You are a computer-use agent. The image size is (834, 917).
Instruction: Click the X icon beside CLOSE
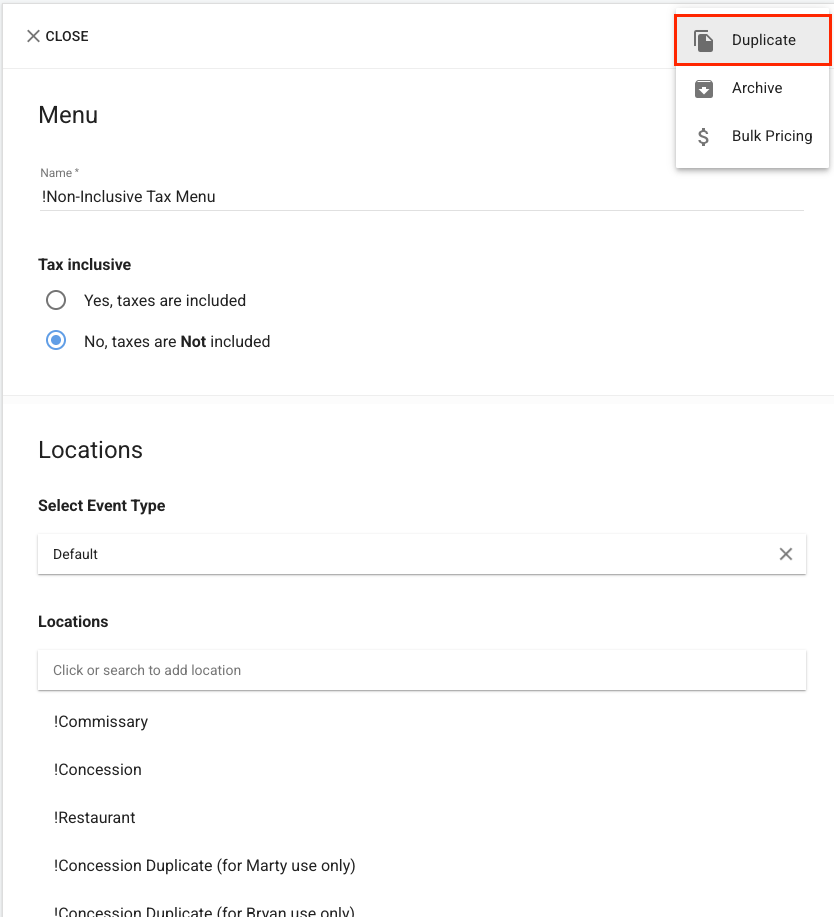[x=33, y=36]
